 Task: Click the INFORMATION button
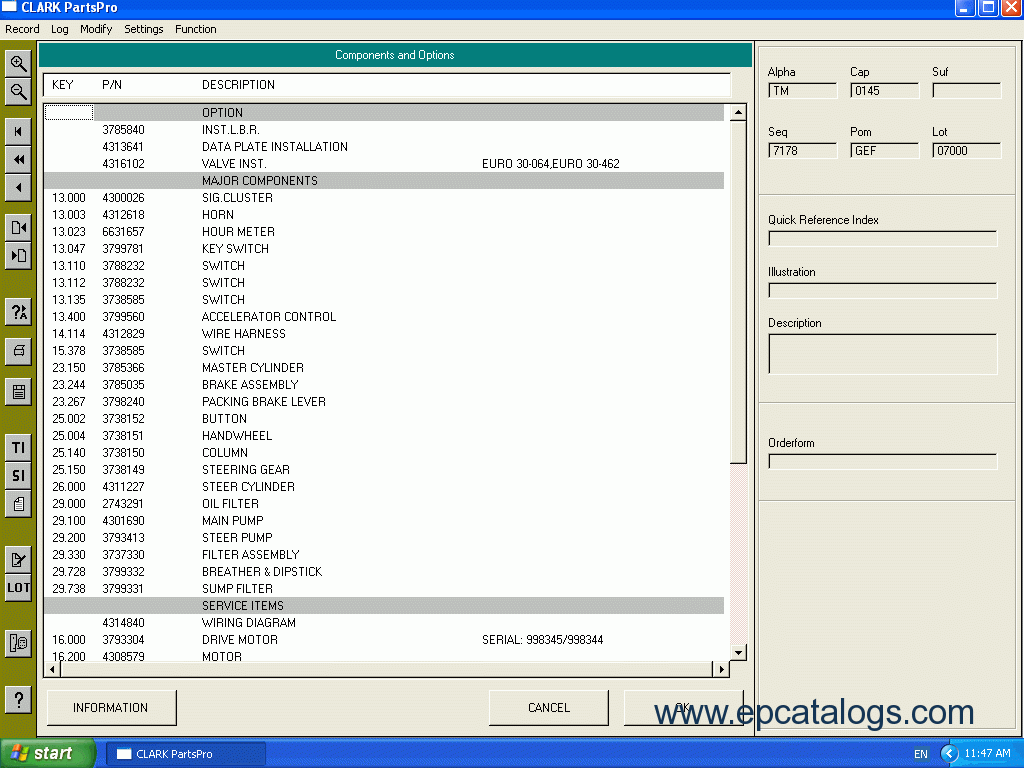pyautogui.click(x=111, y=707)
